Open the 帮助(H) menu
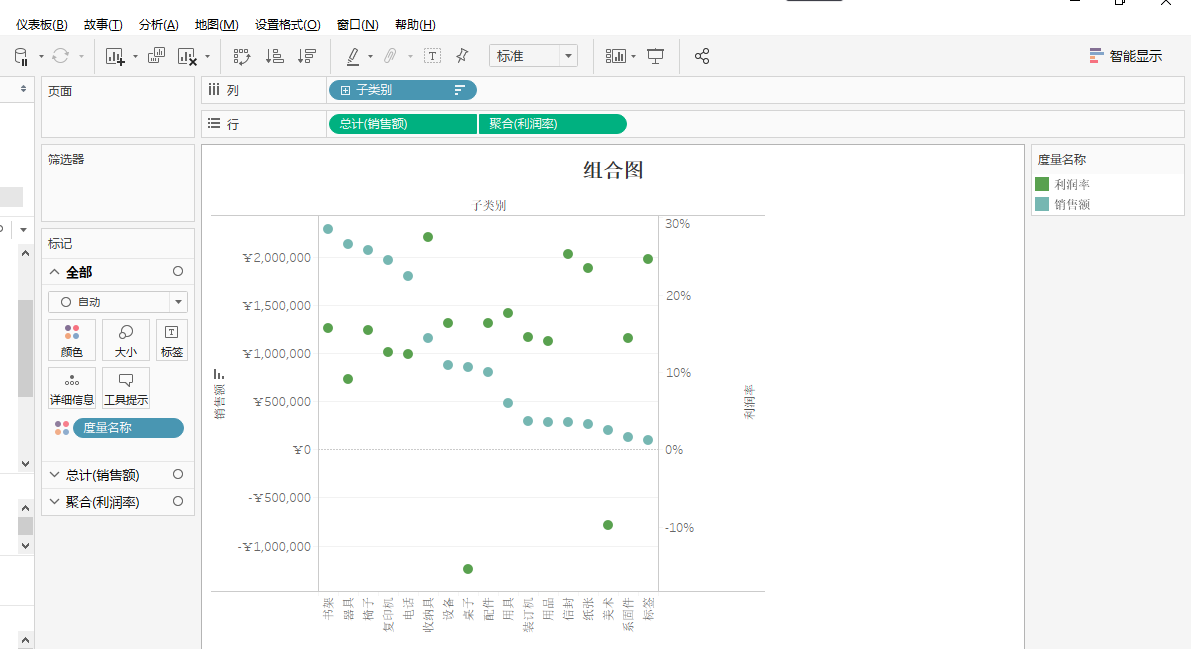The image size is (1191, 649). click(x=415, y=24)
